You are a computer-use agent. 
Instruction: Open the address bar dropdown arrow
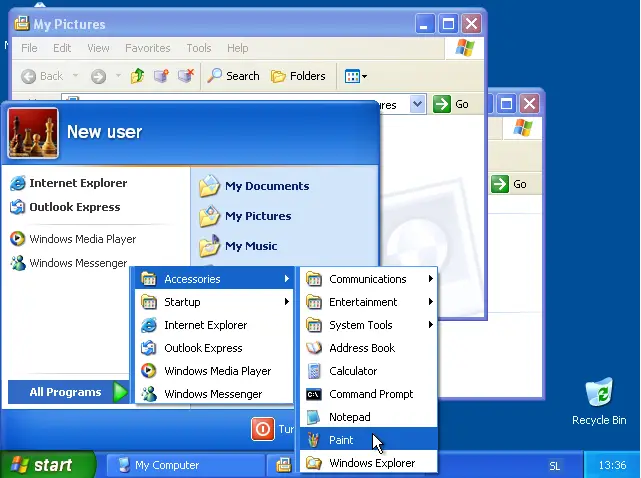click(x=417, y=104)
